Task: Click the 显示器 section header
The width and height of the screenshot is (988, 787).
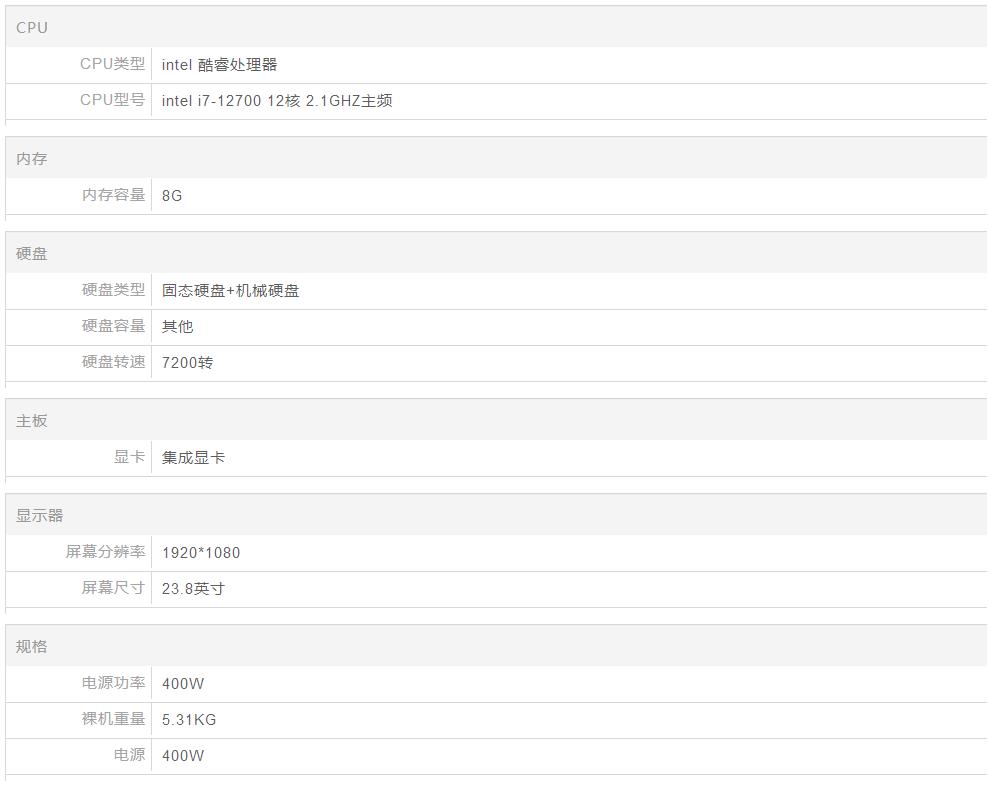Action: 40,516
